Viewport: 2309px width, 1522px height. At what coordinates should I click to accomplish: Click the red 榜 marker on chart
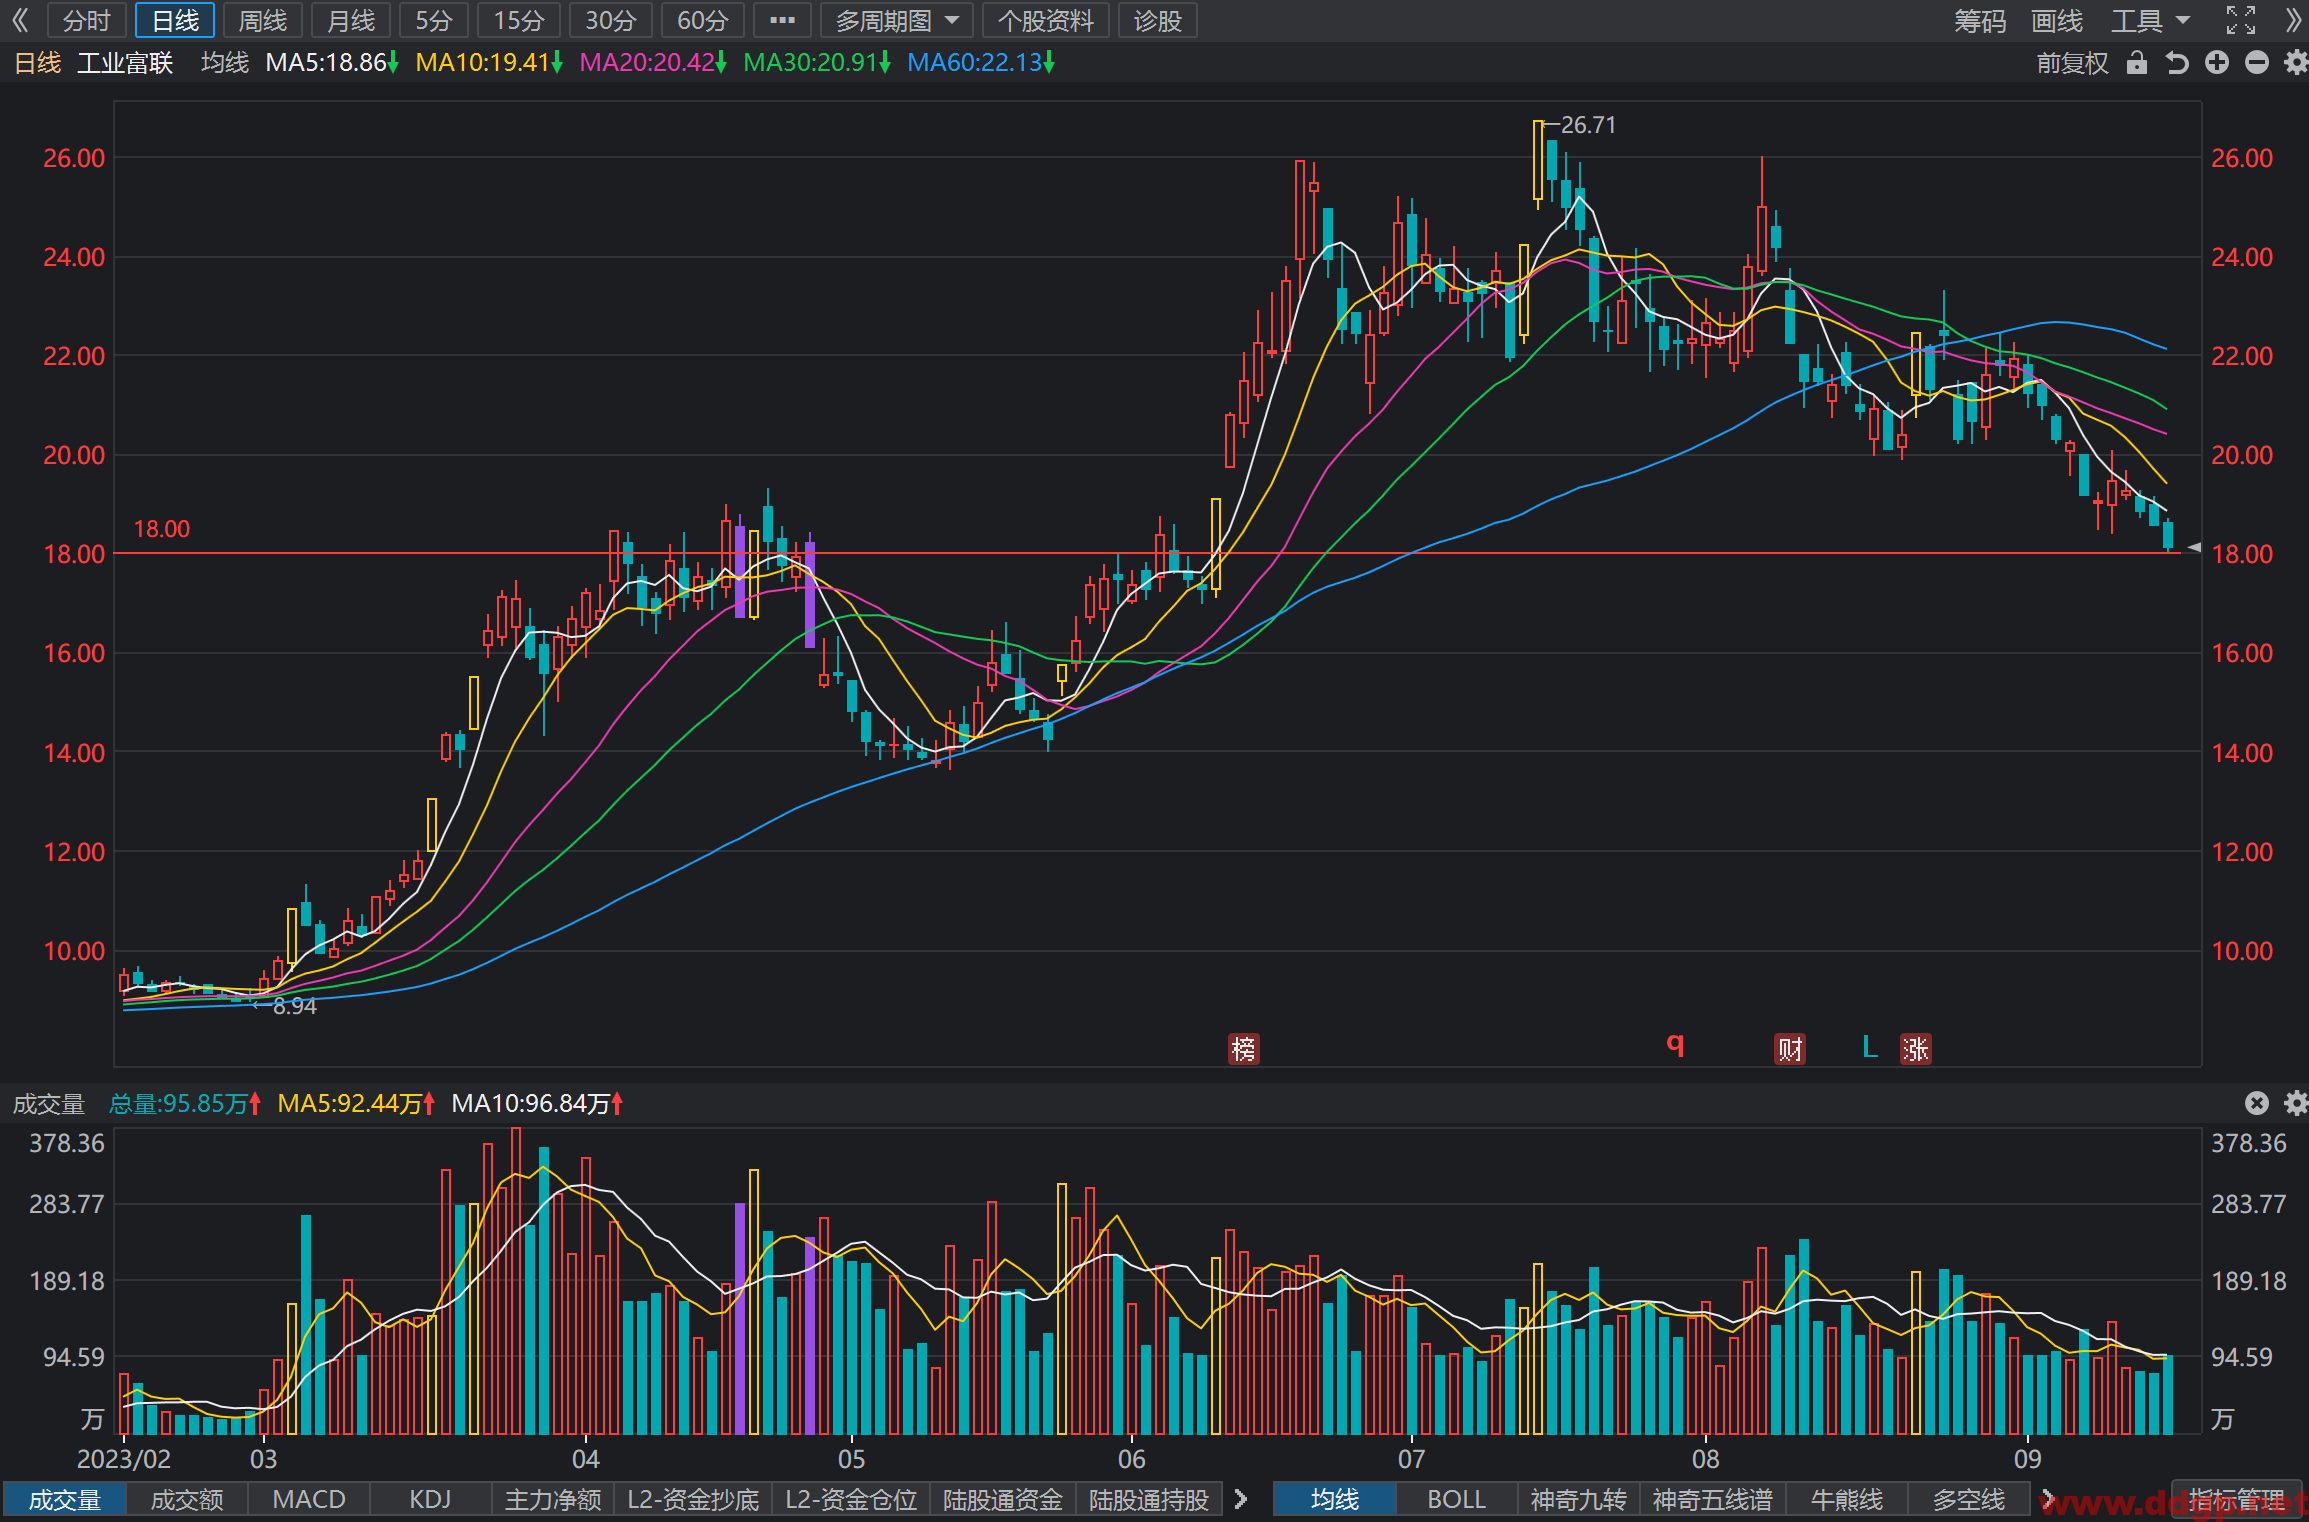(1243, 1049)
